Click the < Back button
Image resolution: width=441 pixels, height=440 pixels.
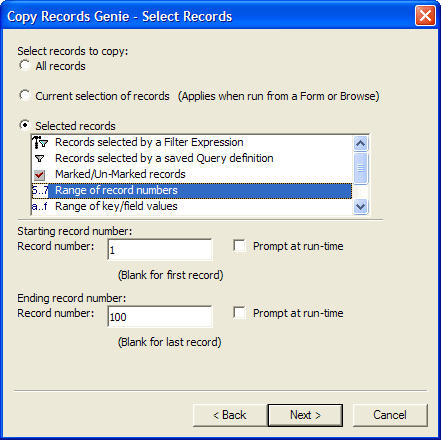pos(230,415)
